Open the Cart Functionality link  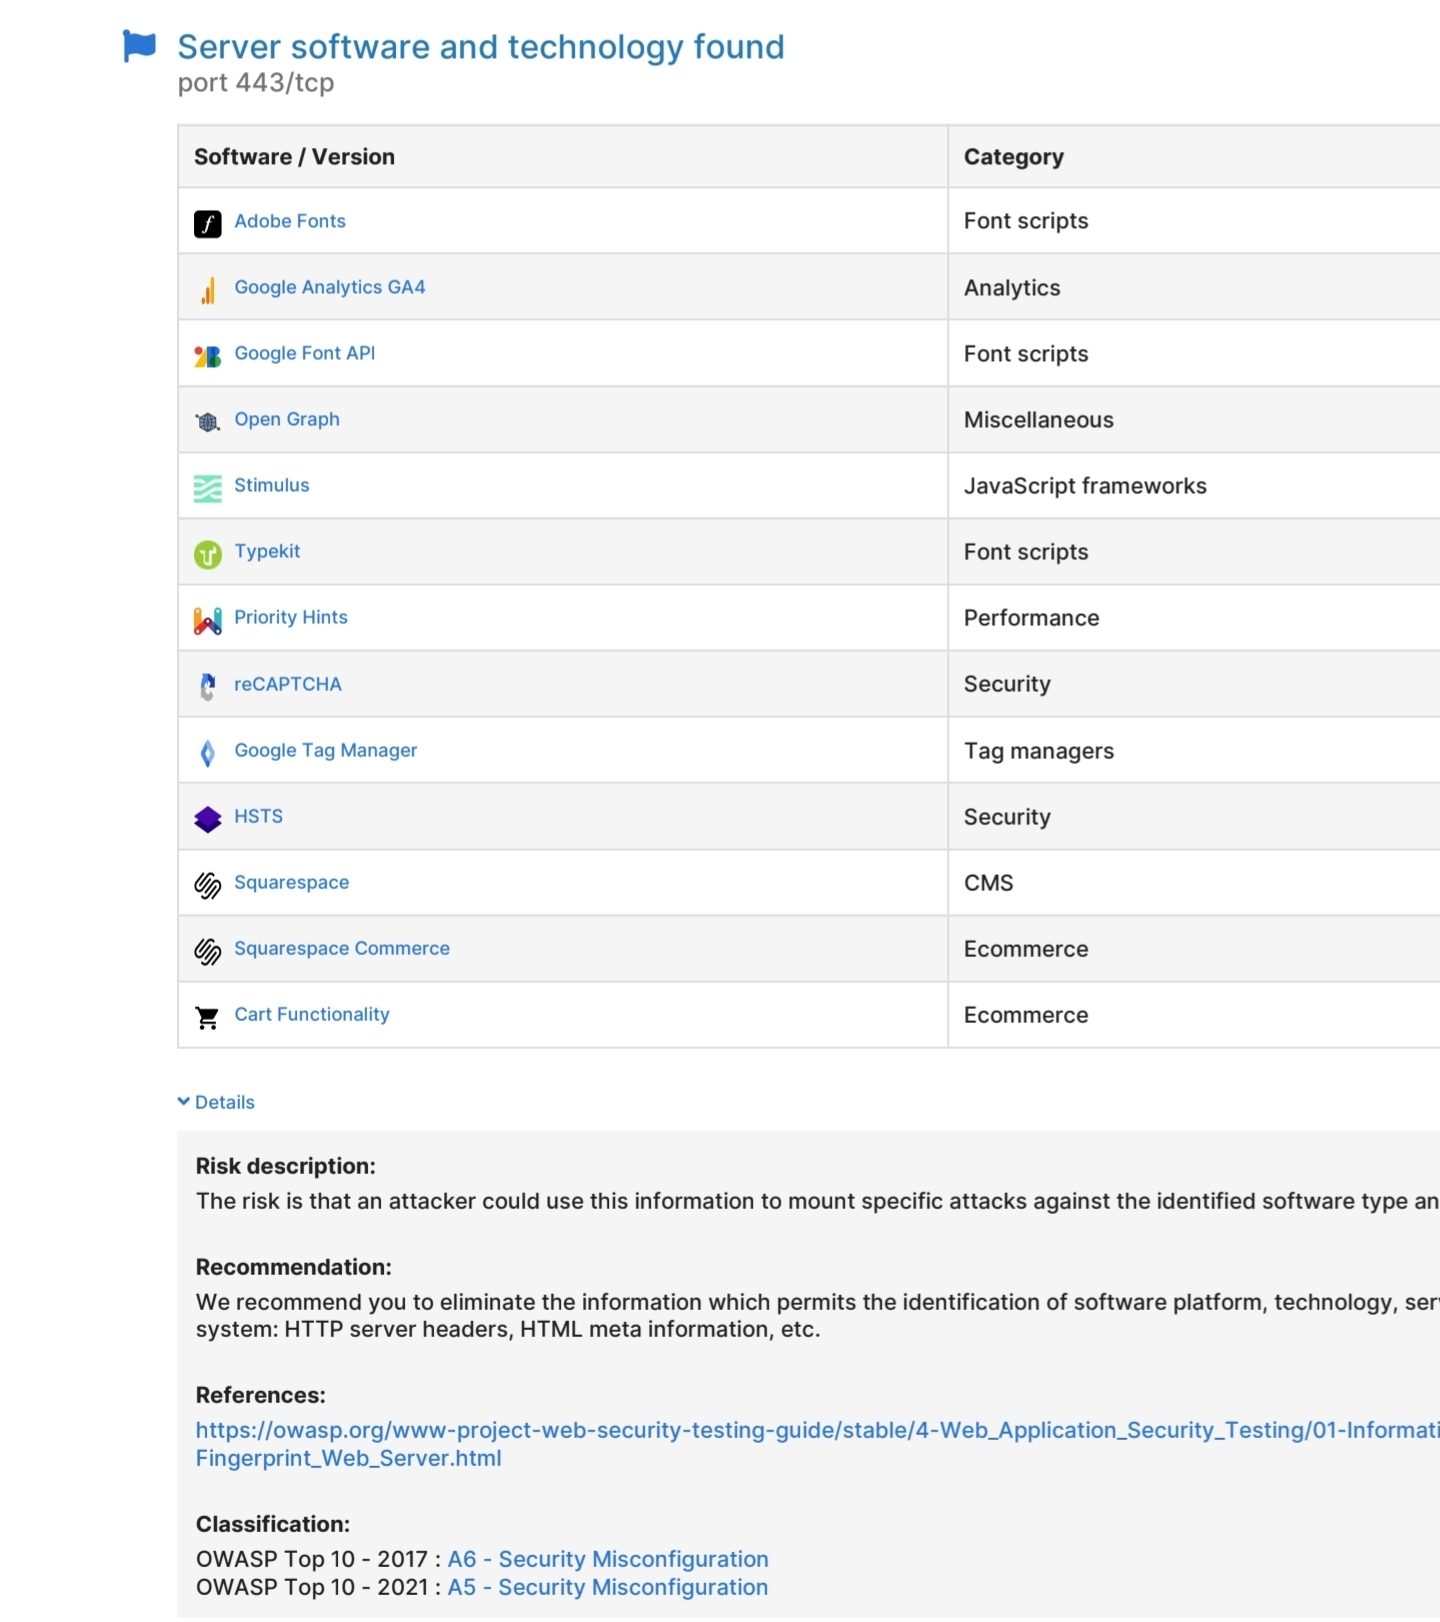[x=312, y=1014]
